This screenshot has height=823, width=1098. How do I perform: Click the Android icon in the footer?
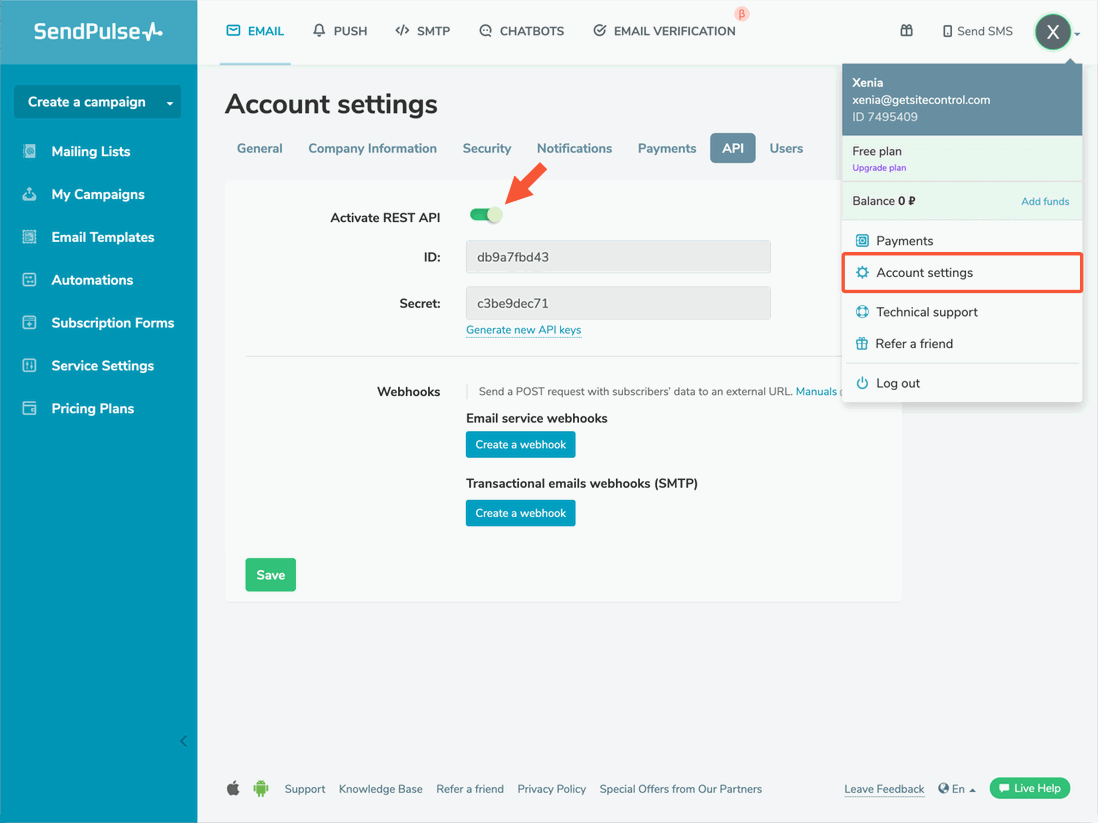[x=260, y=788]
